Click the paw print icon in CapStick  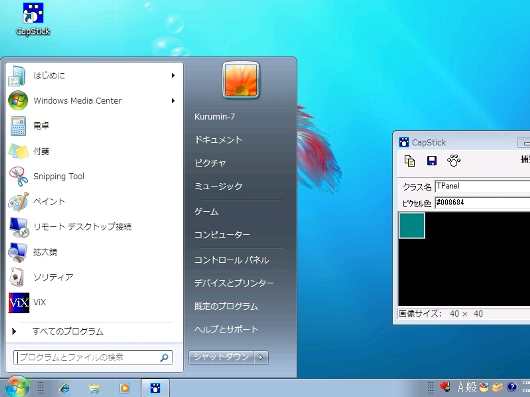click(454, 161)
